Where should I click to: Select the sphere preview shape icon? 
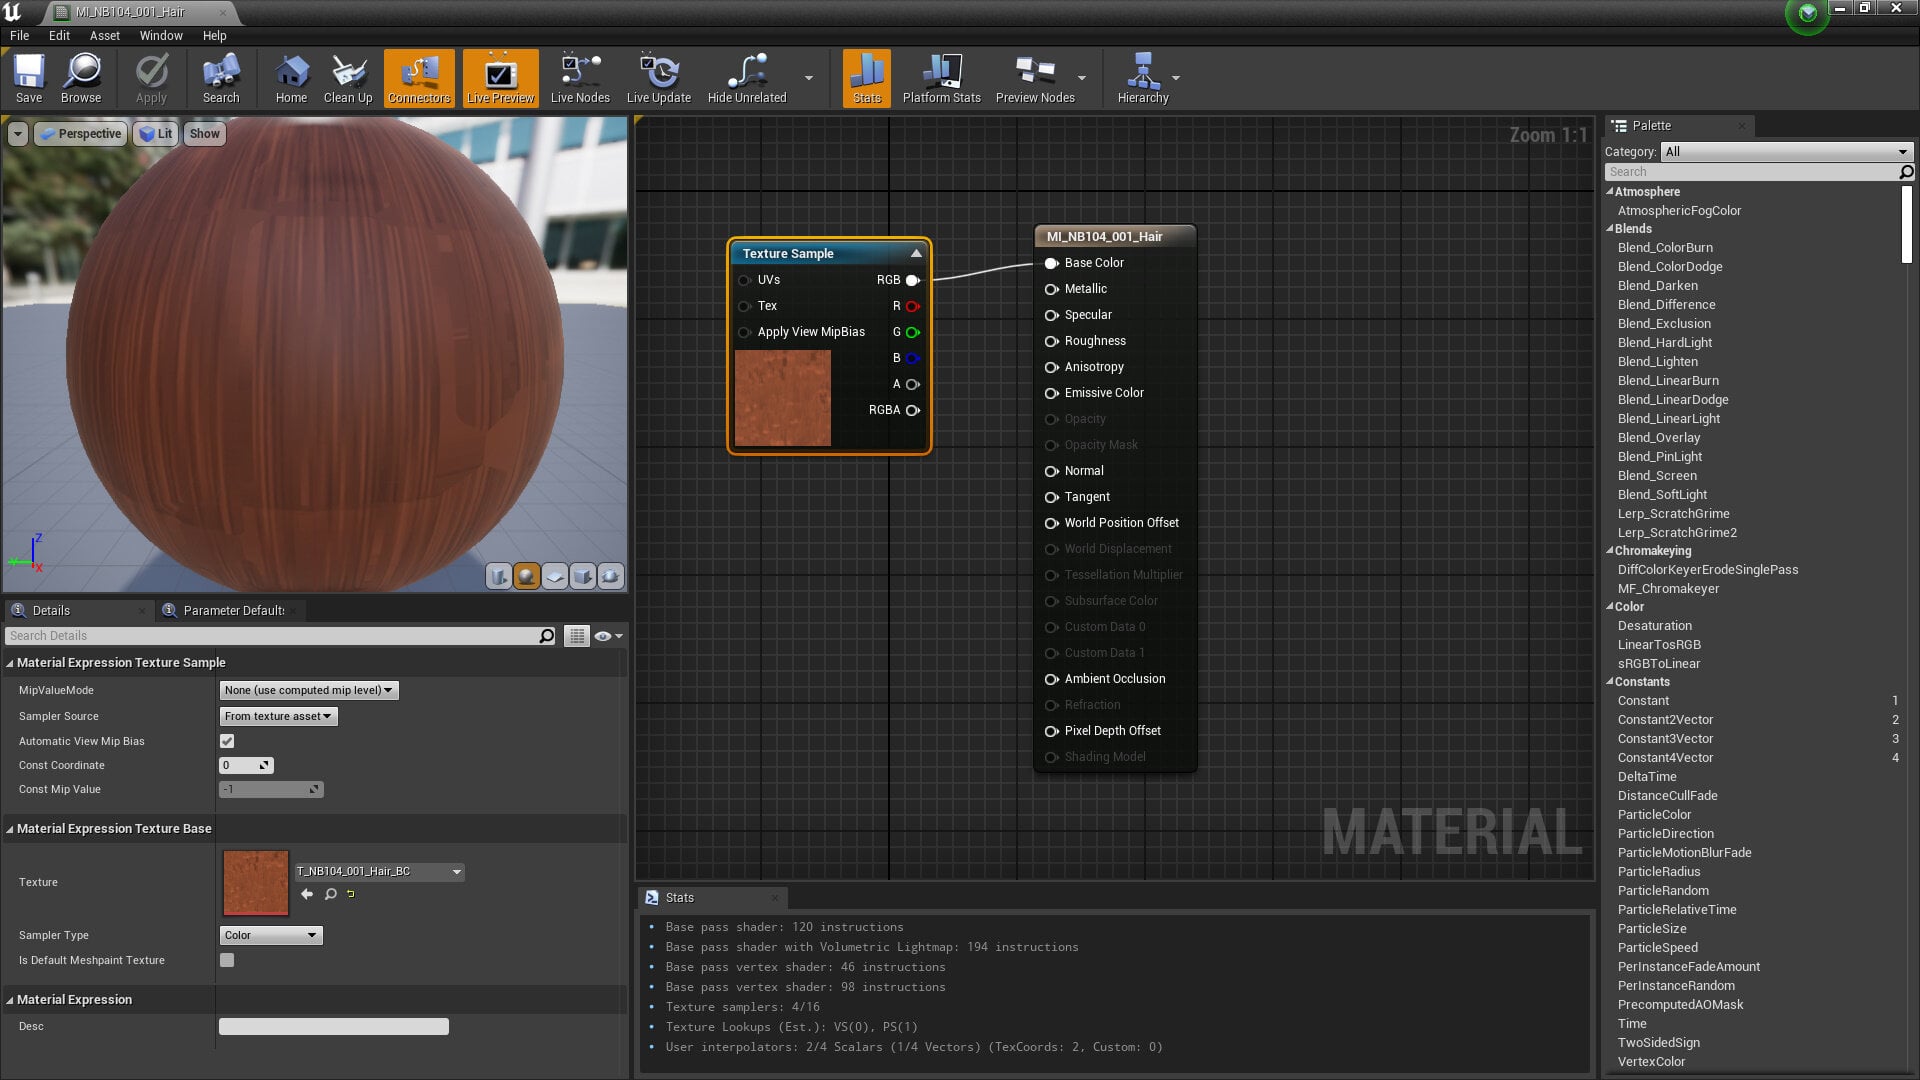point(526,576)
